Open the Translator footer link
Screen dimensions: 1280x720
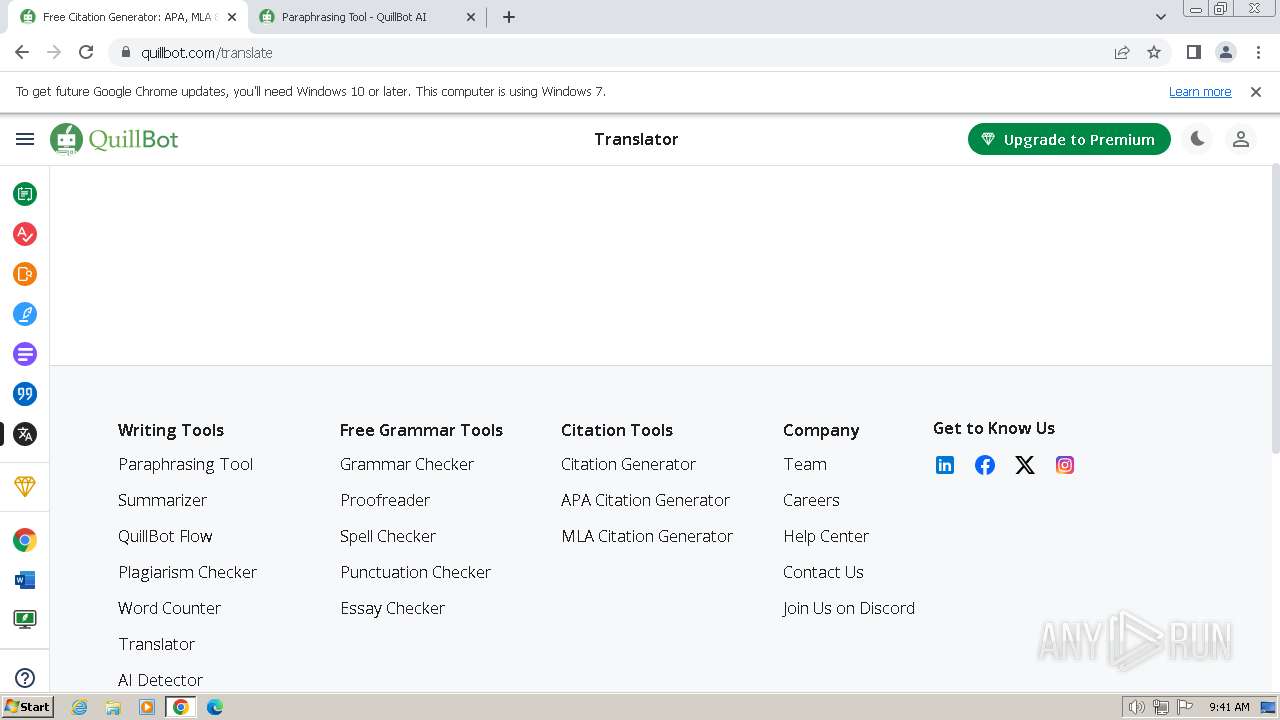156,644
